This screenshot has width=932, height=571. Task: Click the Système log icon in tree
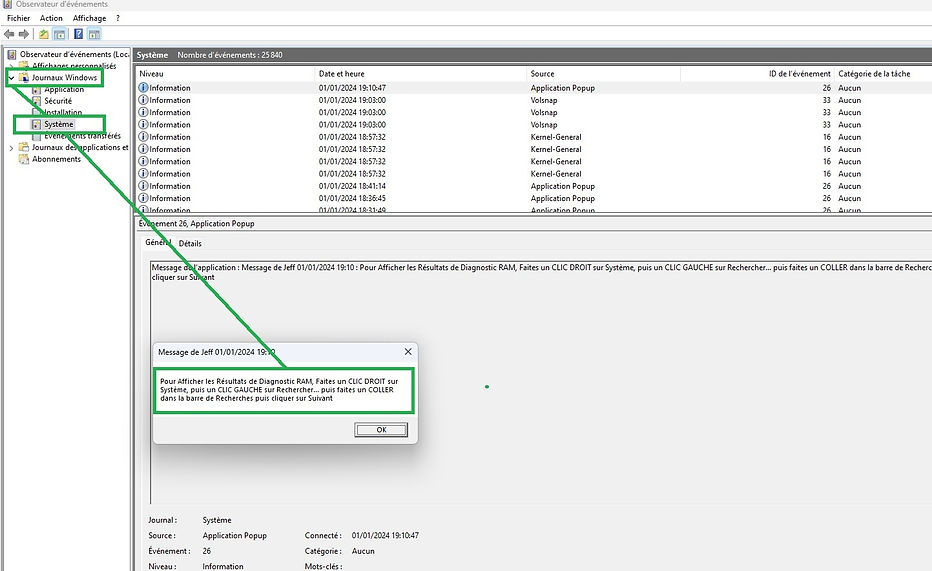click(x=36, y=124)
